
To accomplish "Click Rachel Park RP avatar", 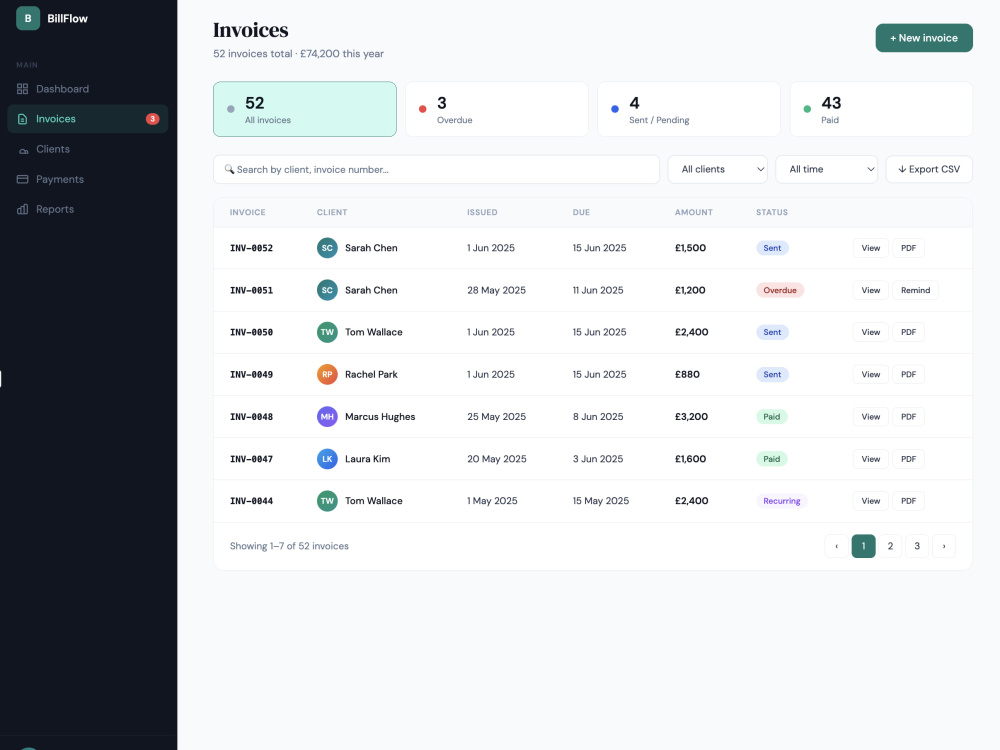I will [x=327, y=374].
